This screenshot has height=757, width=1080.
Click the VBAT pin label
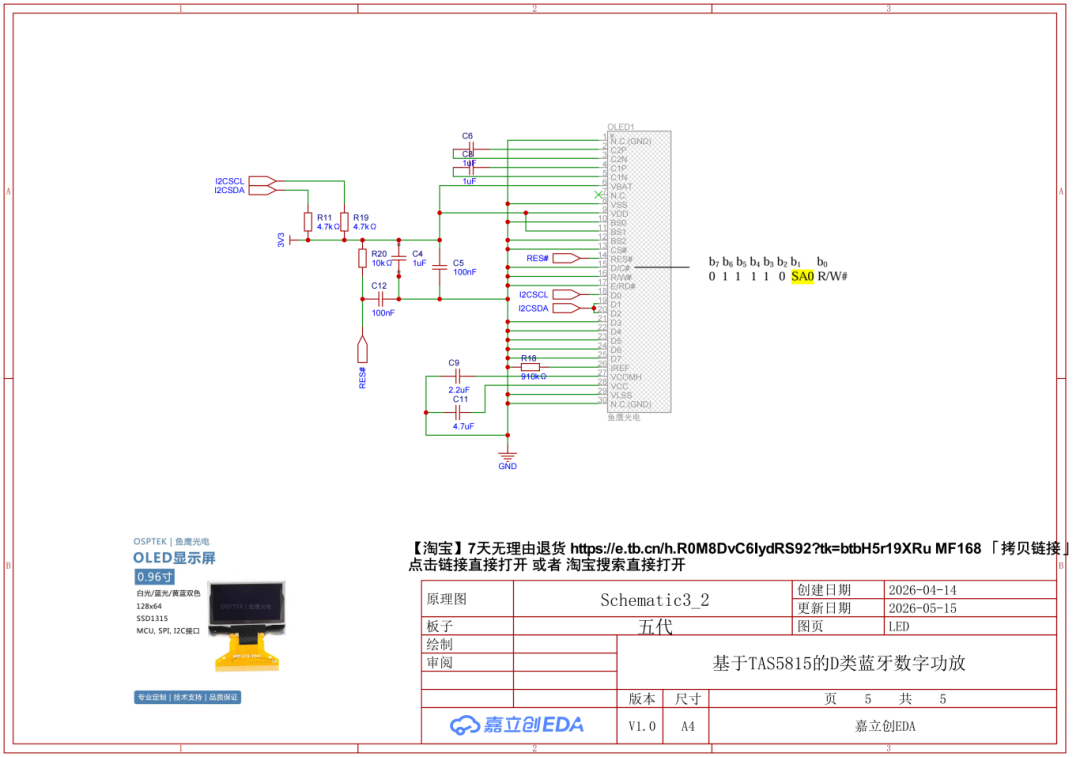pos(621,186)
